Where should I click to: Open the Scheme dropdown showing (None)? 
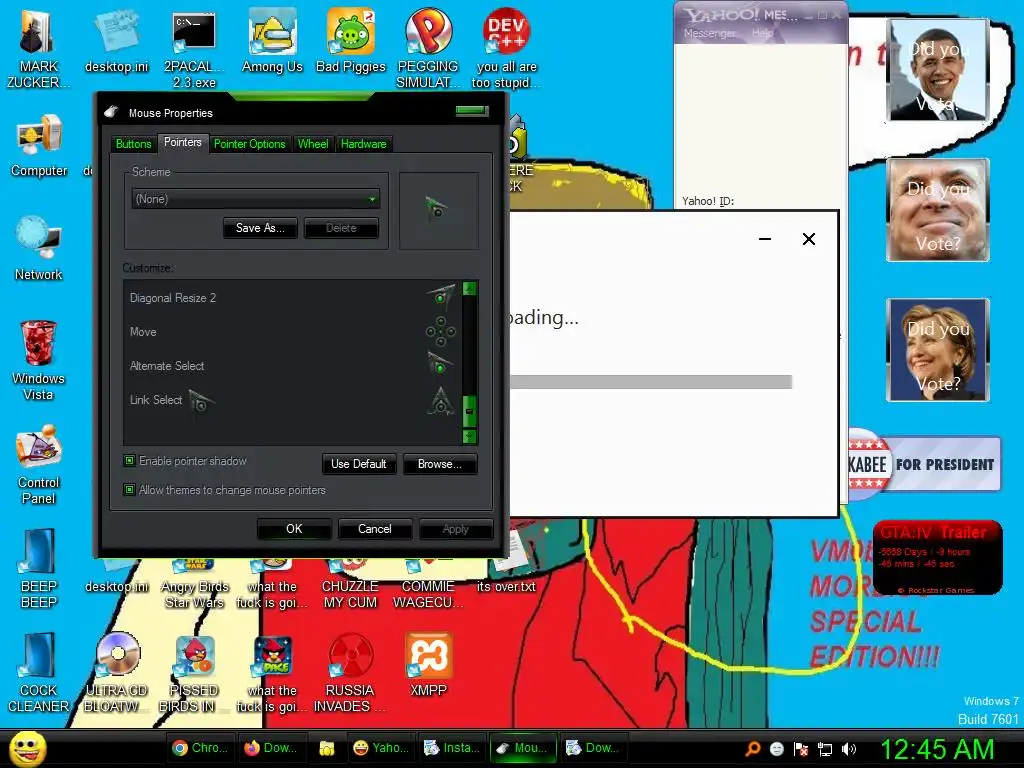click(x=255, y=199)
